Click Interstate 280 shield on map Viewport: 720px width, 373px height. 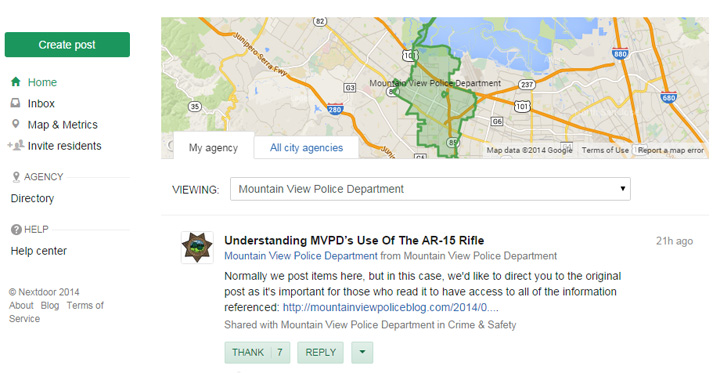tap(335, 109)
